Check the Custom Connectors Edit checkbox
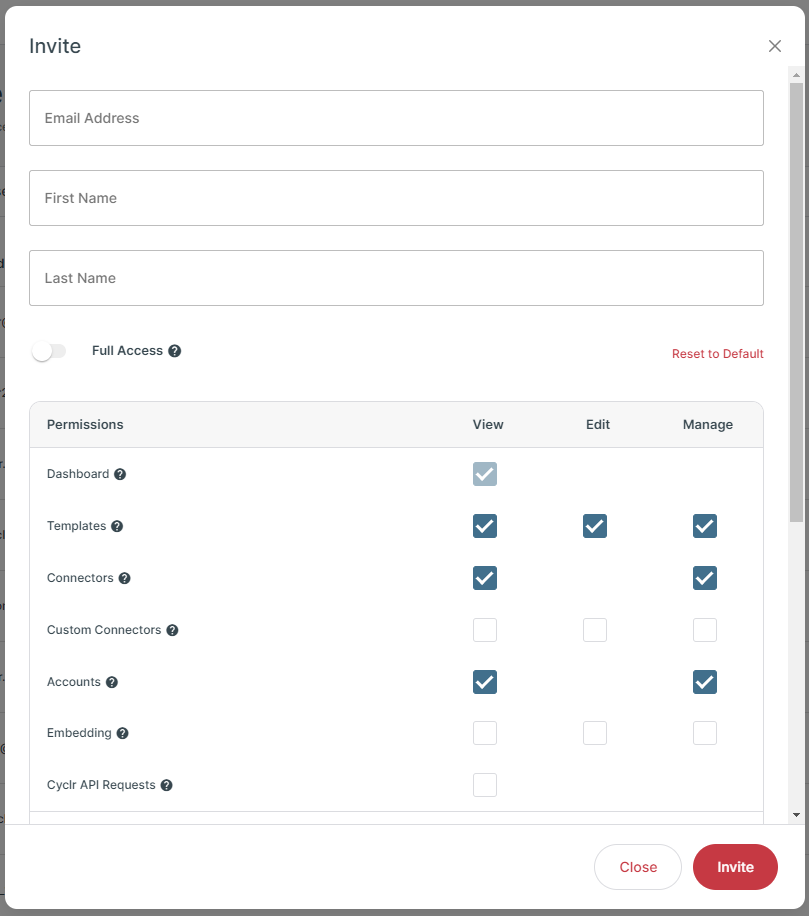809x916 pixels. [x=595, y=630]
